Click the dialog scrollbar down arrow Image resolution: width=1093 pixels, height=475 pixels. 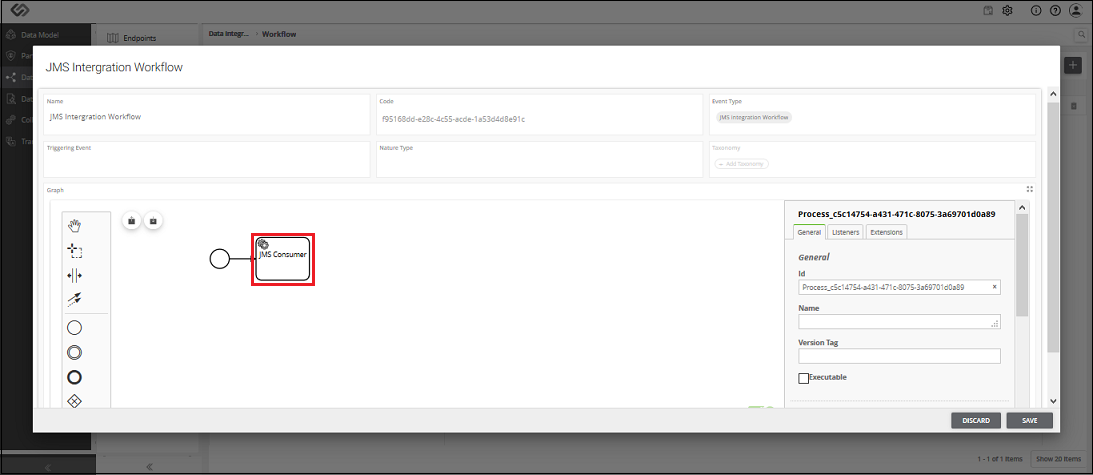(1053, 401)
